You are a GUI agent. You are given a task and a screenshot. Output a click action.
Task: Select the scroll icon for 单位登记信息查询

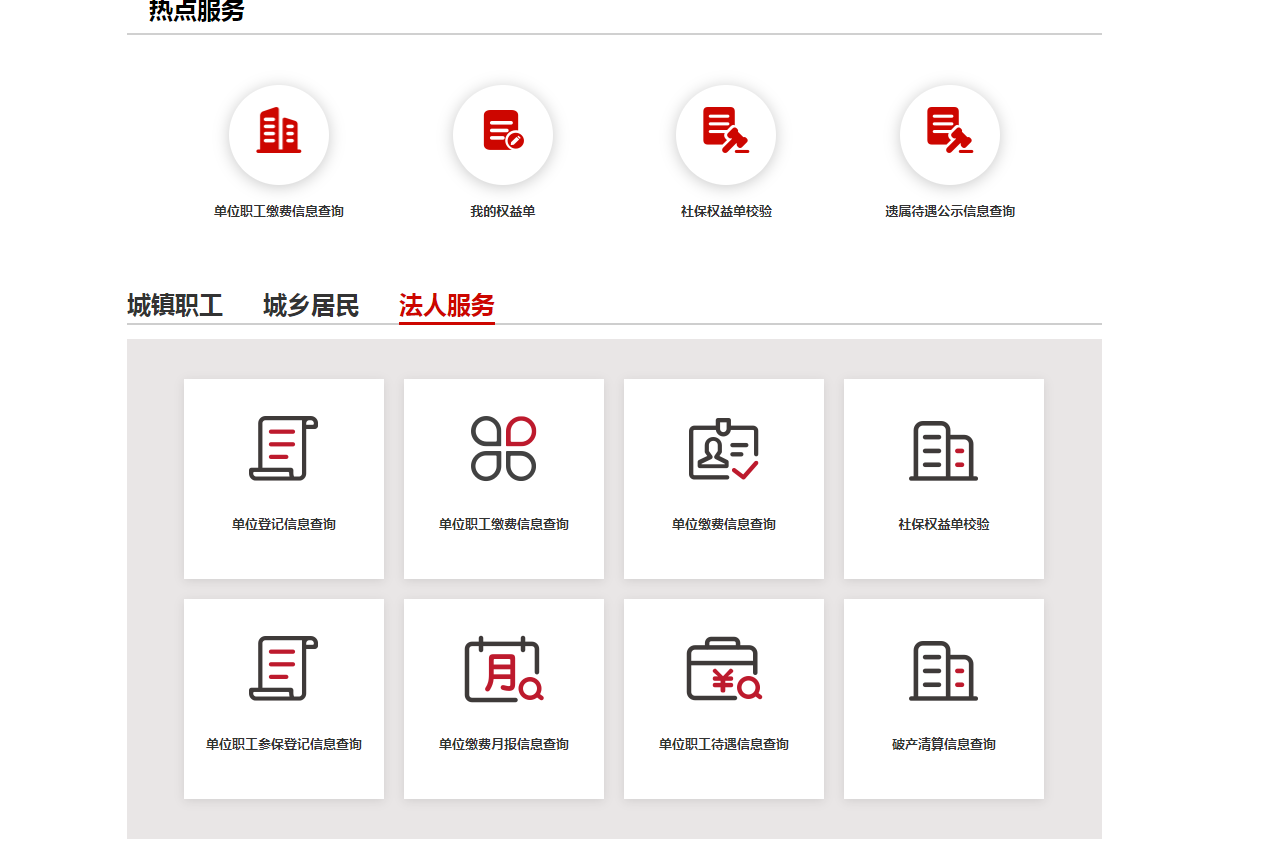click(283, 449)
